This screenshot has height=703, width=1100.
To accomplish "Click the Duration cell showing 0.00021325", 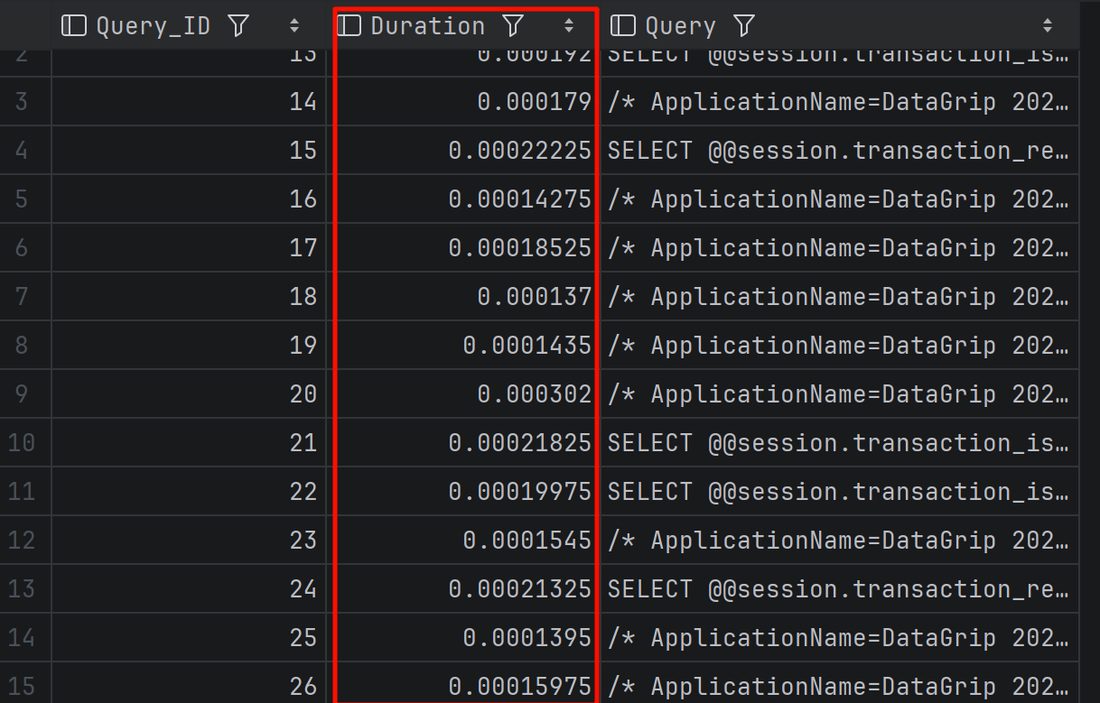I will click(464, 589).
